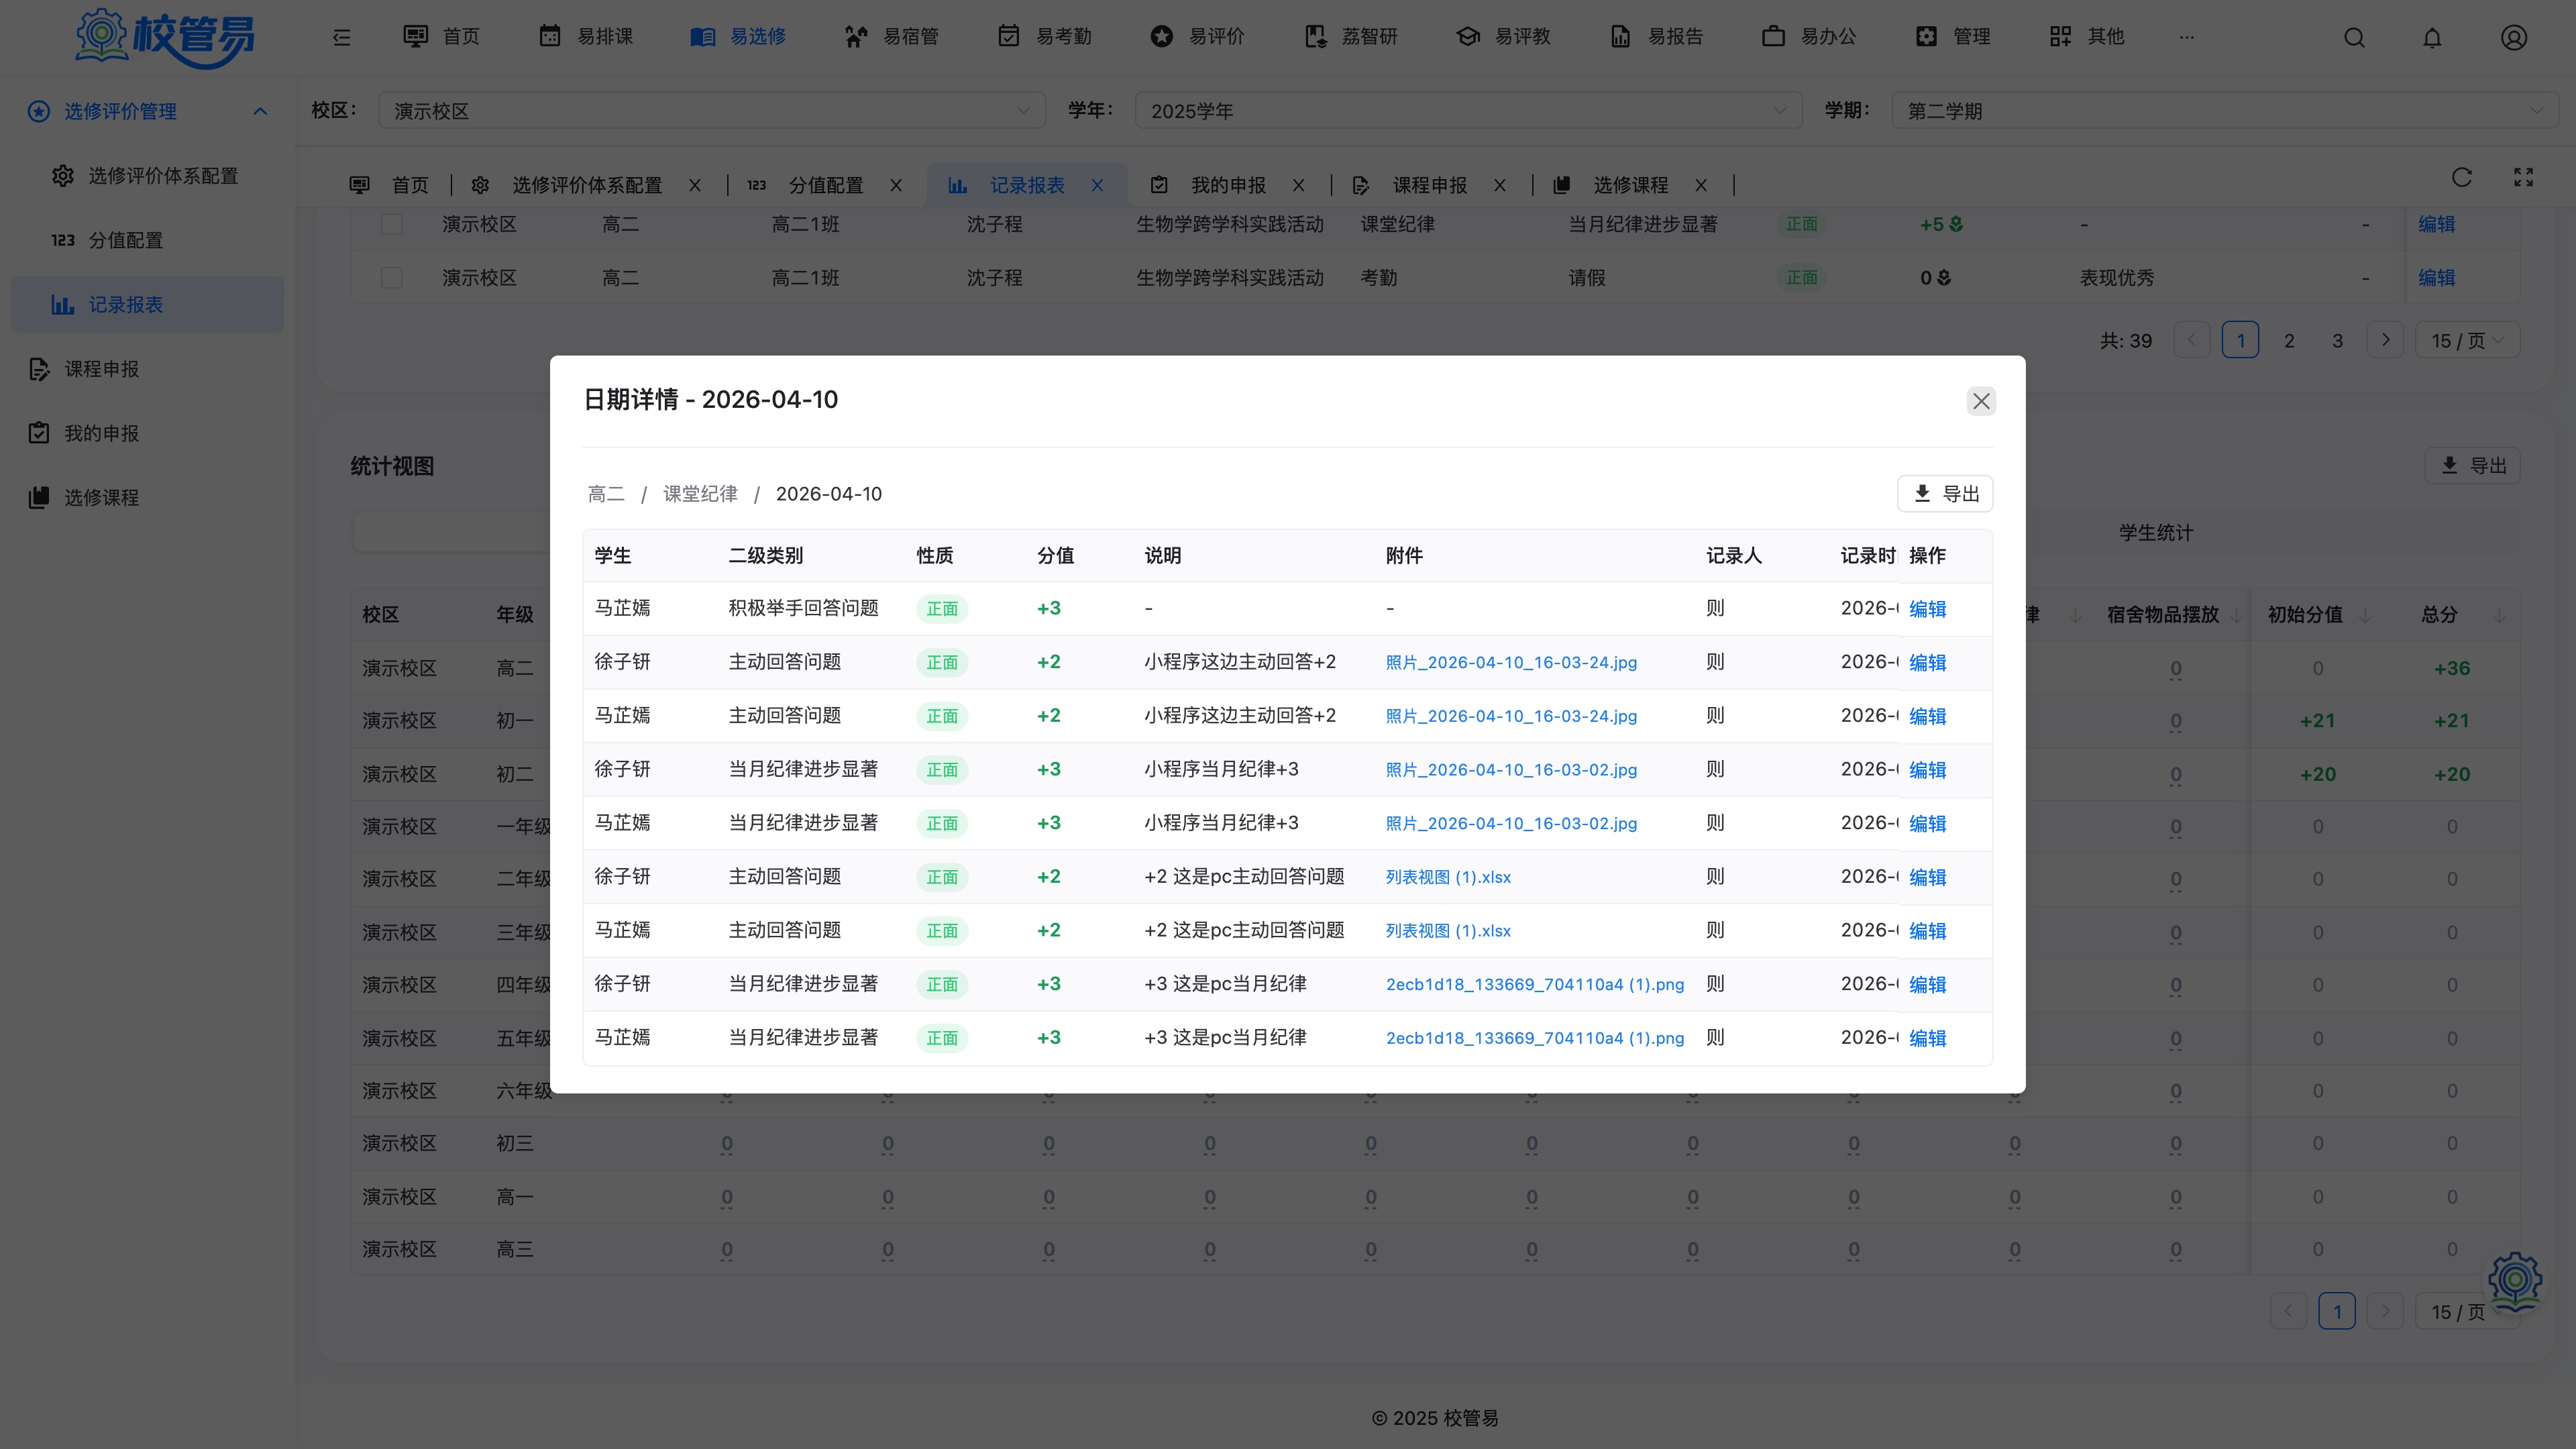Screen dimensions: 2576x1449
Task: Close the 日期详情 dialog
Action: tap(1981, 401)
